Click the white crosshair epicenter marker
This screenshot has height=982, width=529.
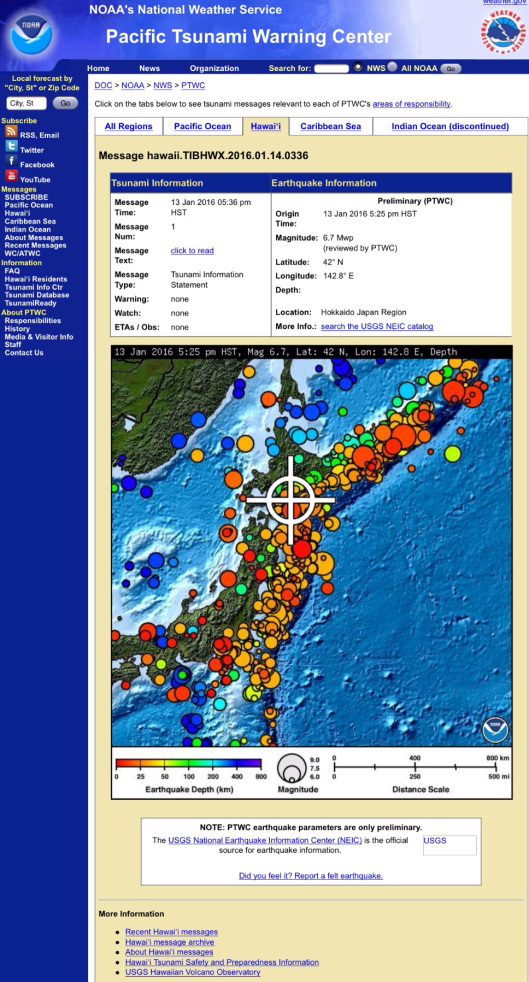[290, 500]
